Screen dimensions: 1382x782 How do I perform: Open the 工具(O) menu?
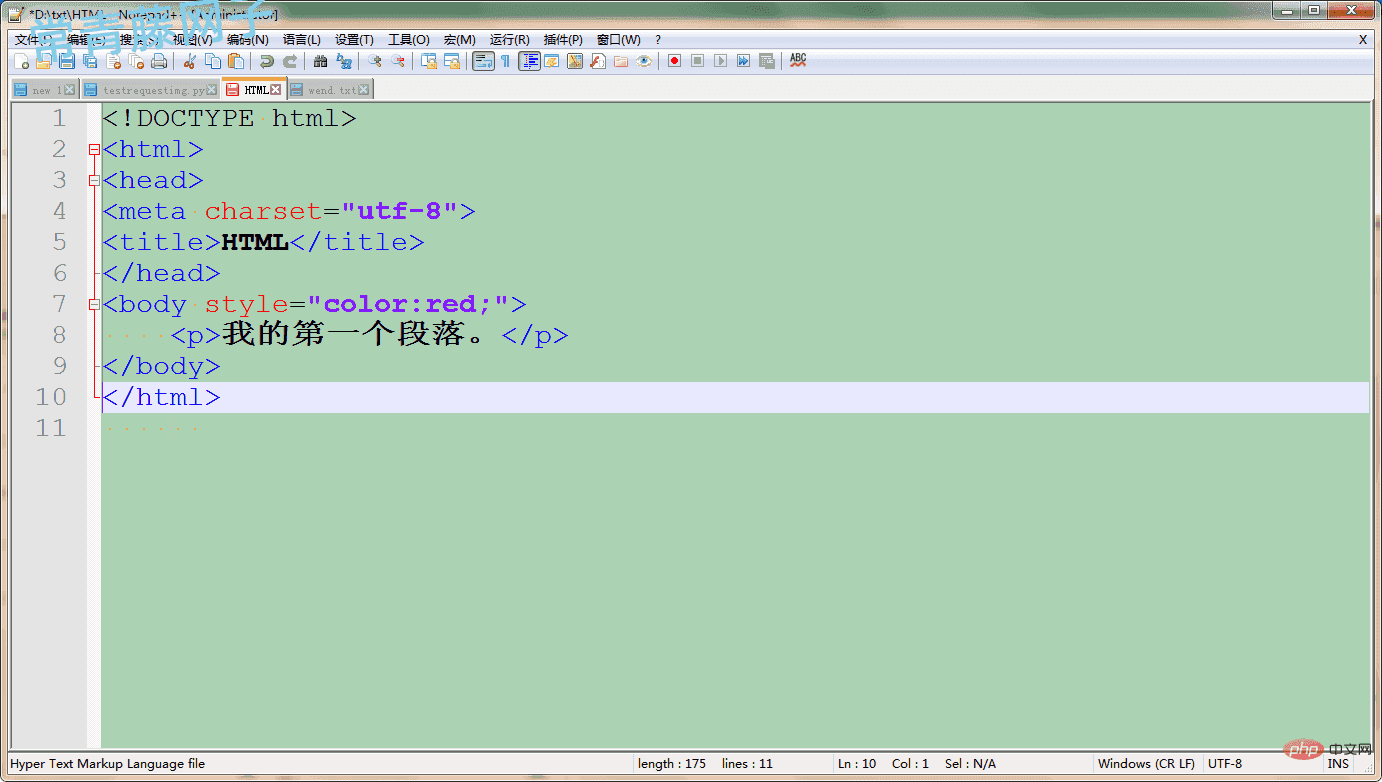tap(408, 40)
